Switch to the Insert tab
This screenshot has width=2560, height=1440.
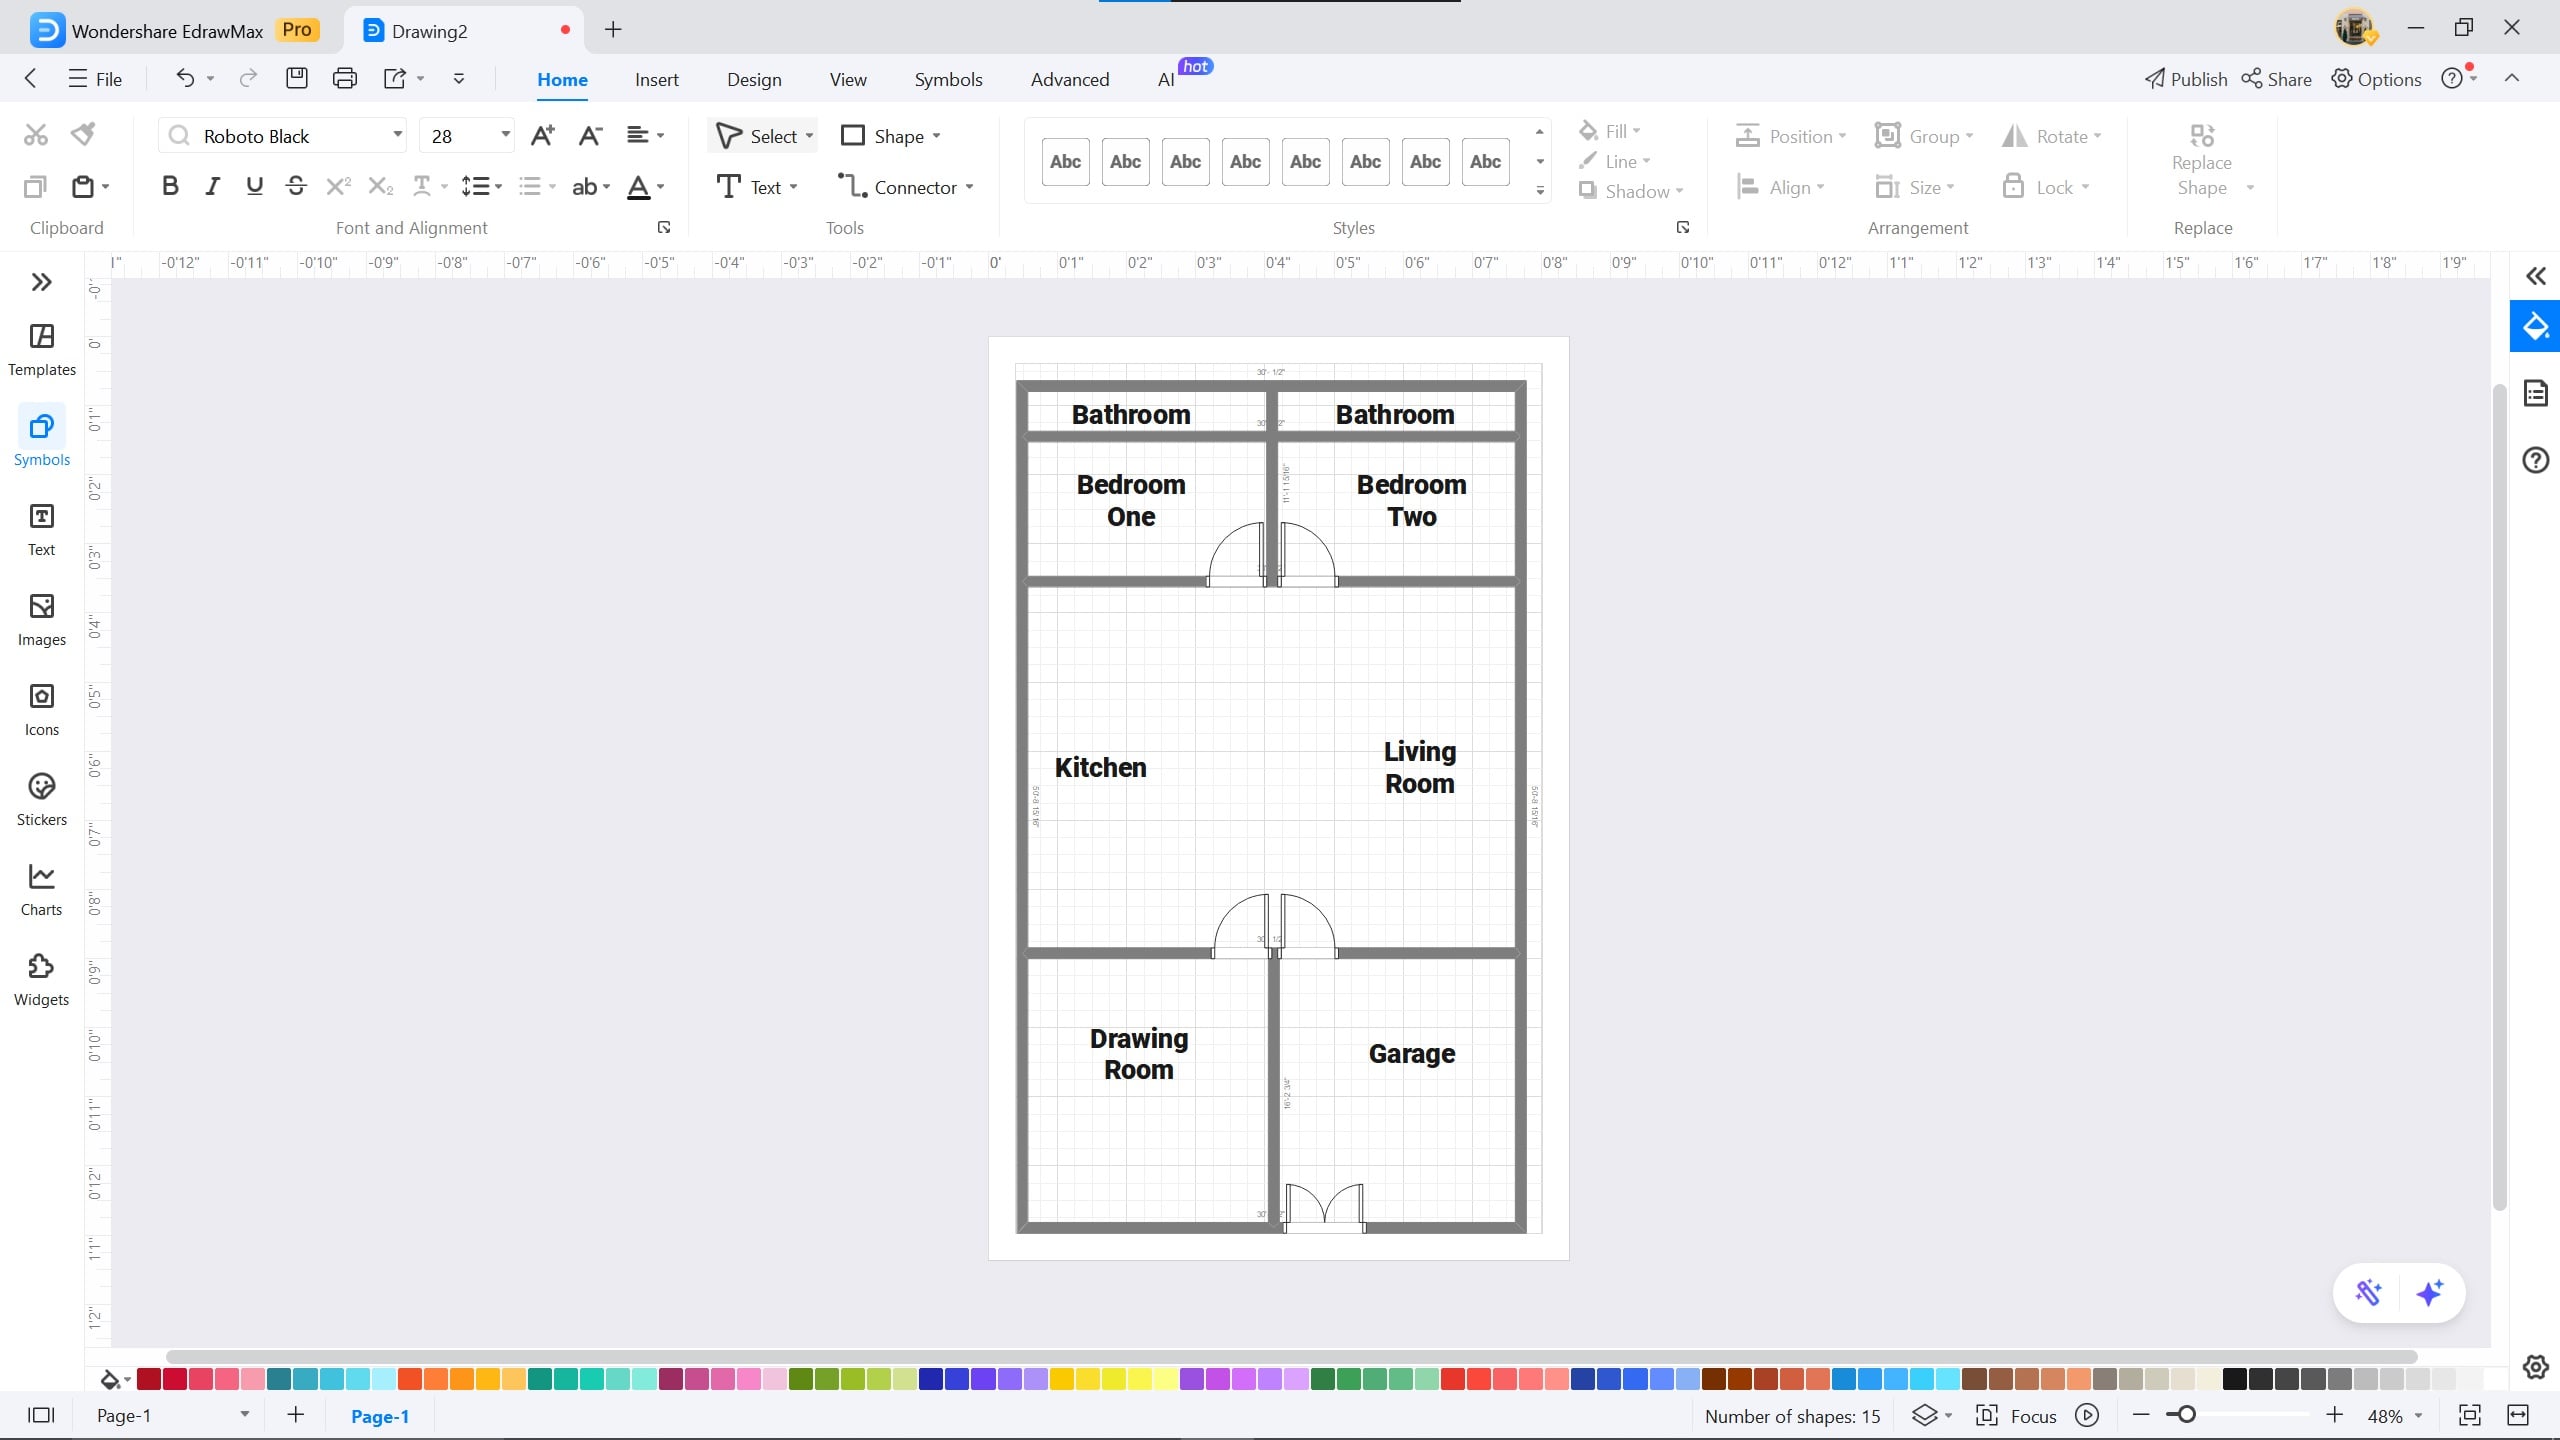(x=656, y=79)
